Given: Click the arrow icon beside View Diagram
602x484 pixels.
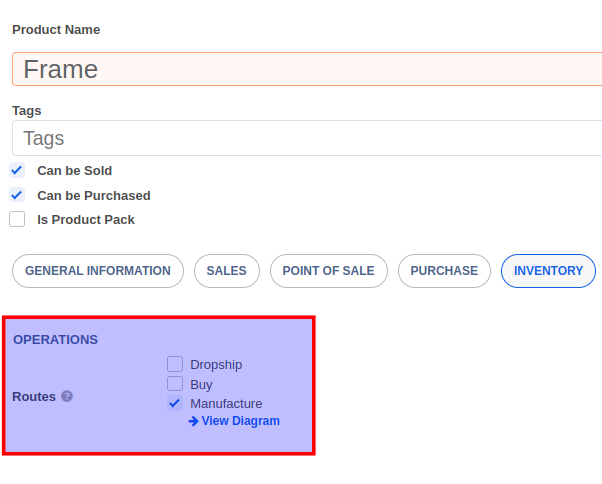Looking at the screenshot, I should (193, 421).
